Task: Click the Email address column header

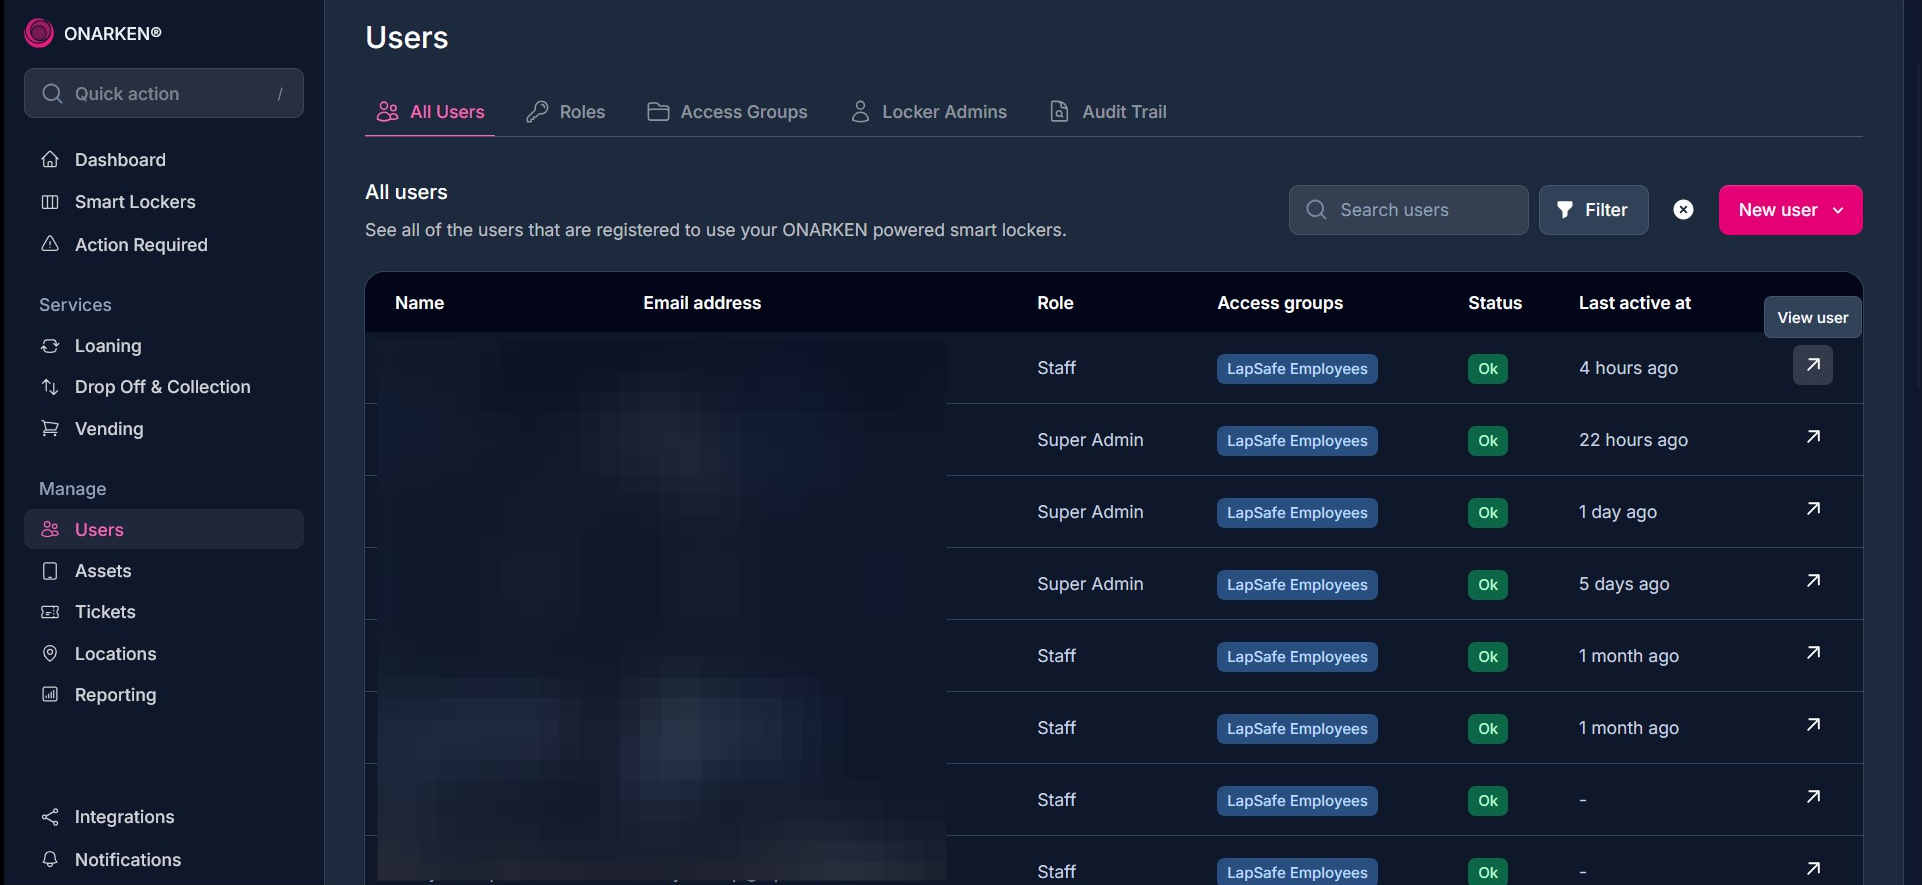Action: pos(702,303)
